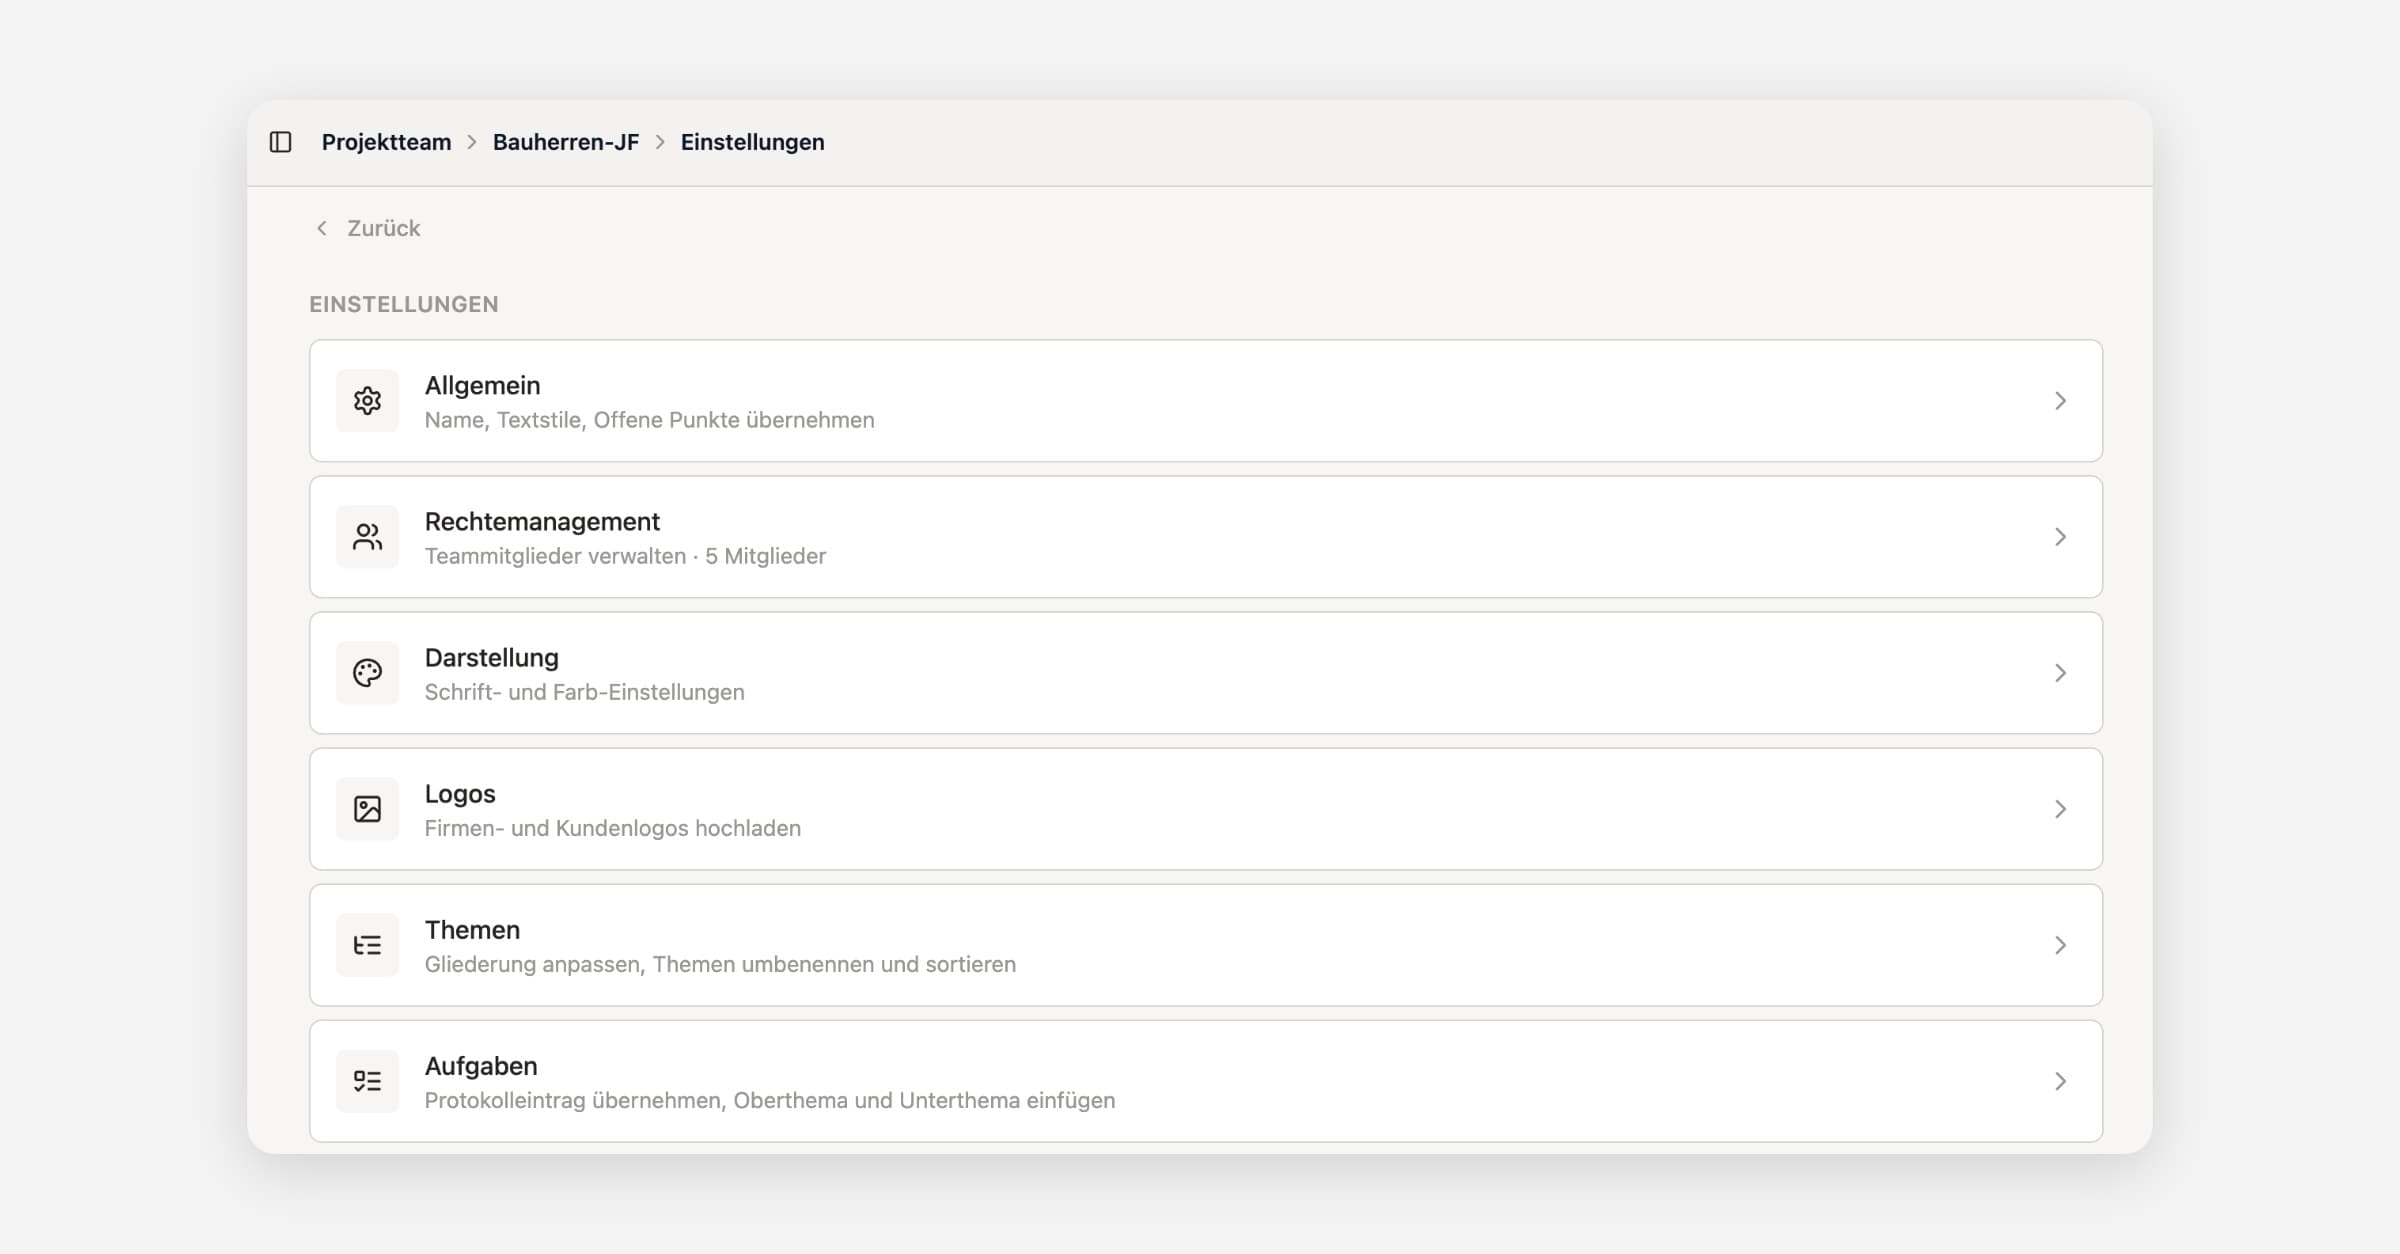Navigate to Bauherren-JF breadcrumb
This screenshot has height=1254, width=2400.
point(565,142)
